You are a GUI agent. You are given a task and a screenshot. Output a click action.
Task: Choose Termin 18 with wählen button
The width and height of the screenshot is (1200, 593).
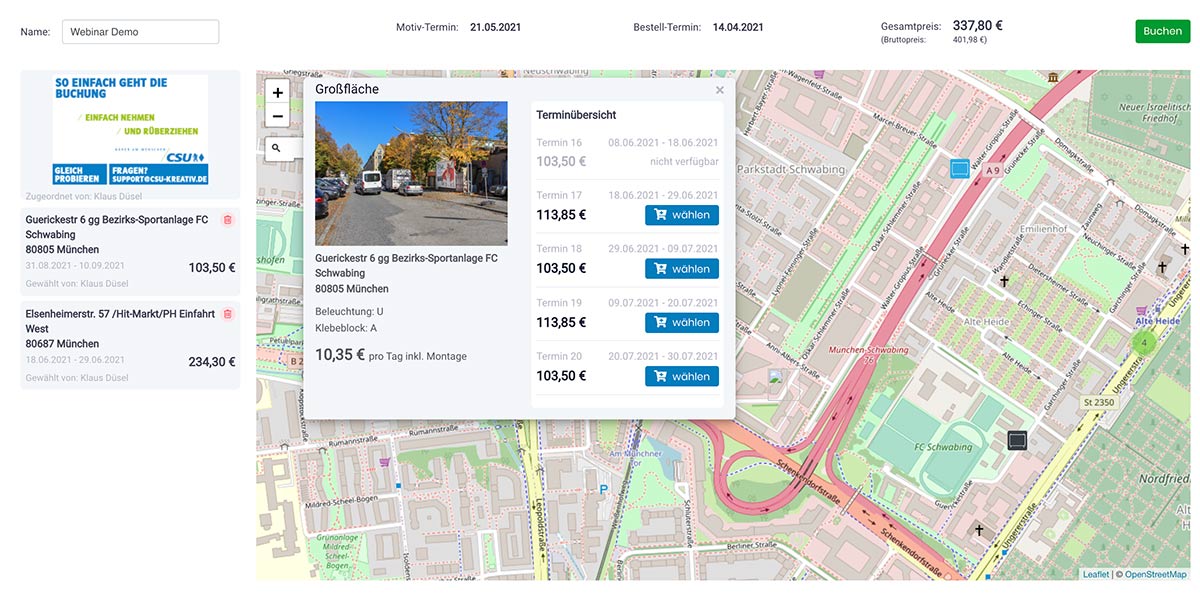[x=681, y=269]
